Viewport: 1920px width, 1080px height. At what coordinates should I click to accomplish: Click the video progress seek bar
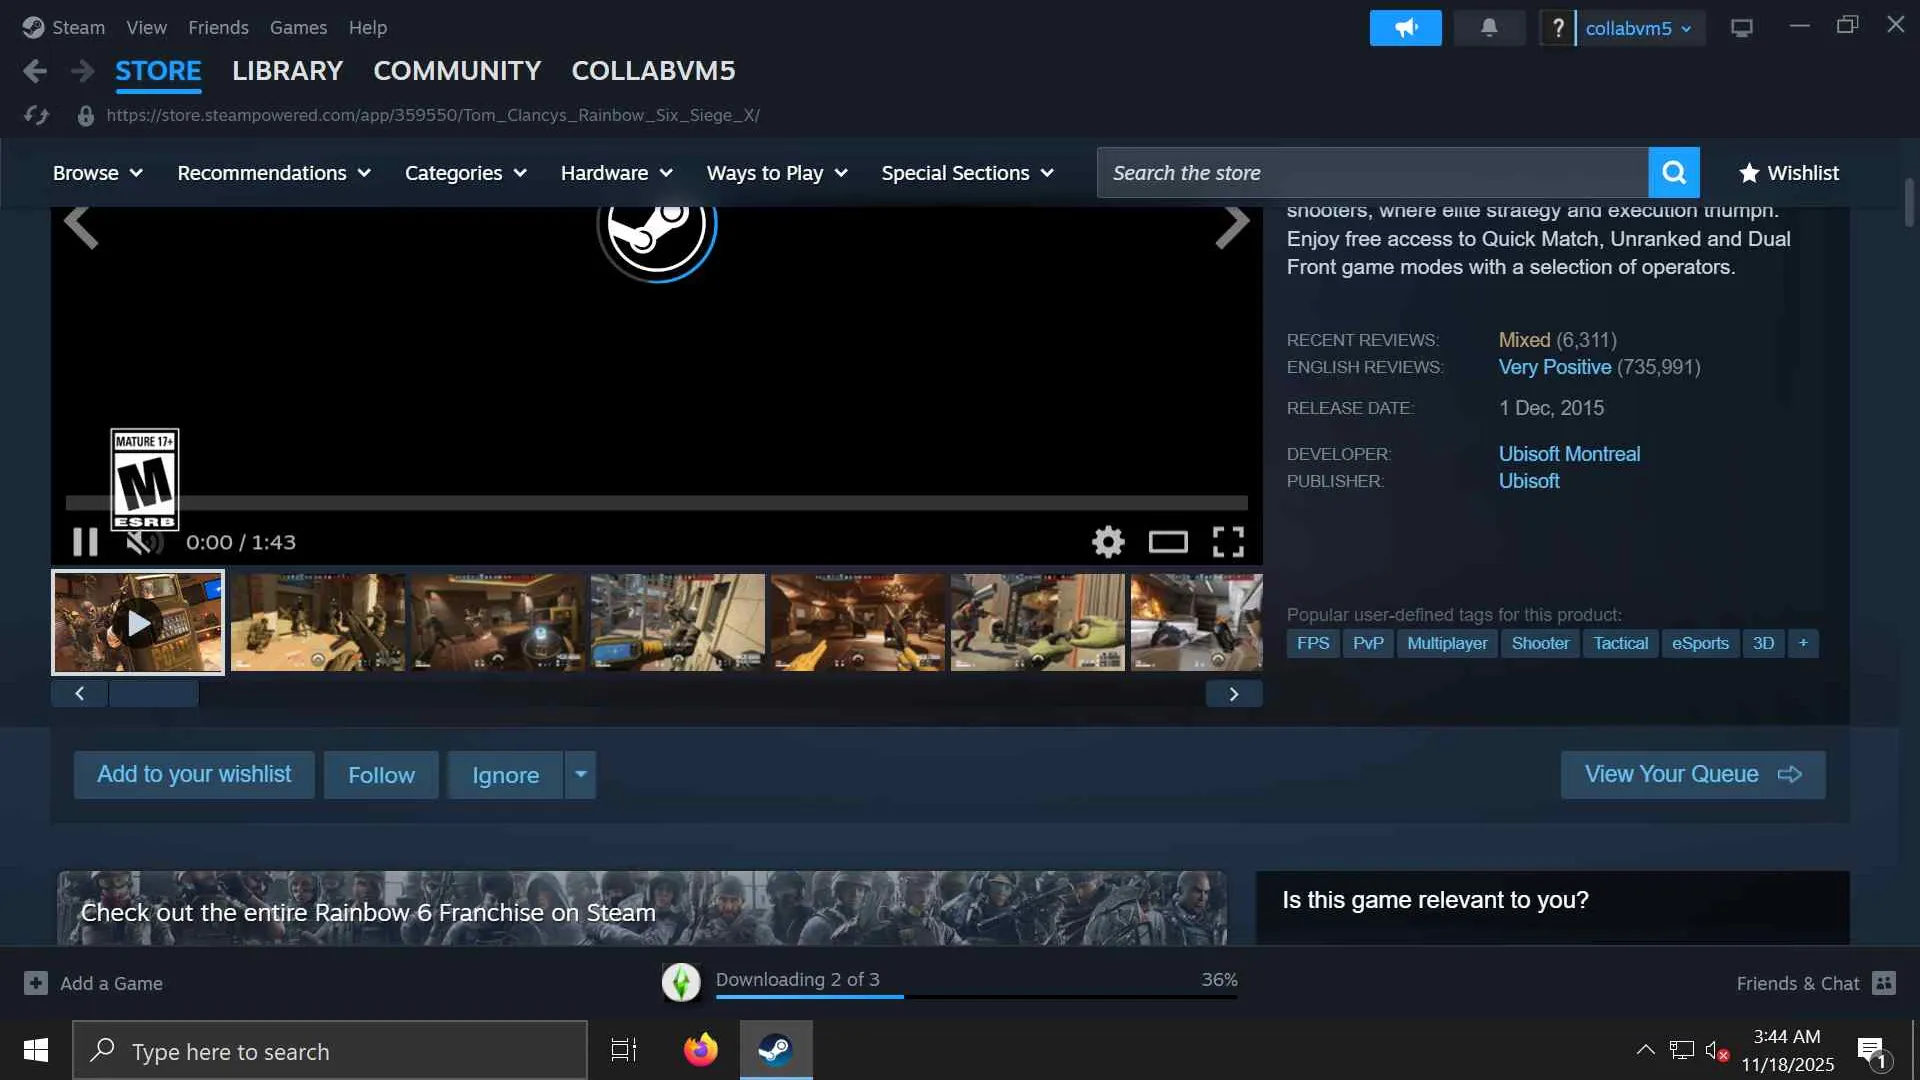[x=656, y=503]
